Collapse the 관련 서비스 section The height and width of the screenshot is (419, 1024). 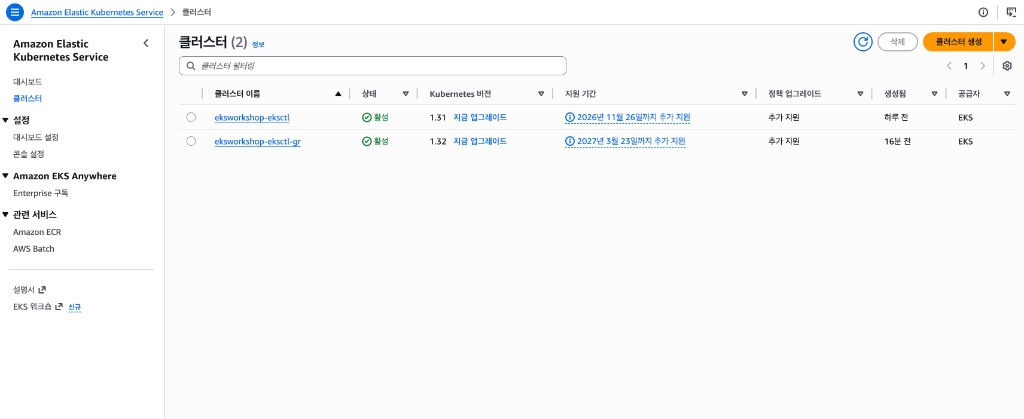pos(6,215)
